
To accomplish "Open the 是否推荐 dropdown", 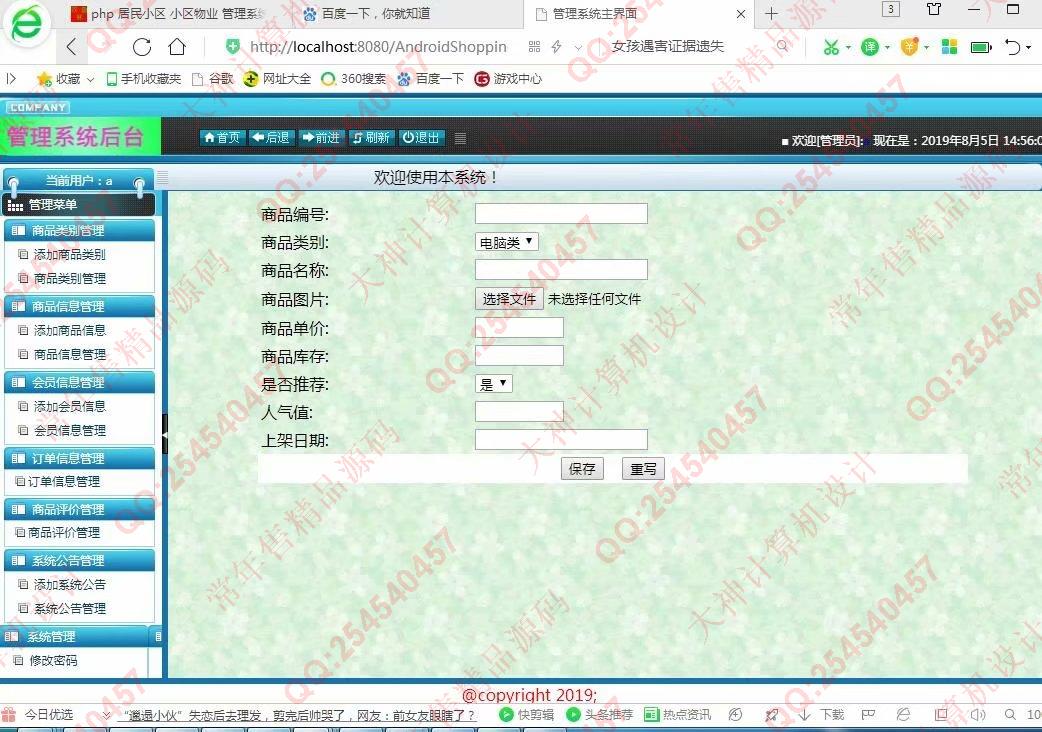I will 494,384.
